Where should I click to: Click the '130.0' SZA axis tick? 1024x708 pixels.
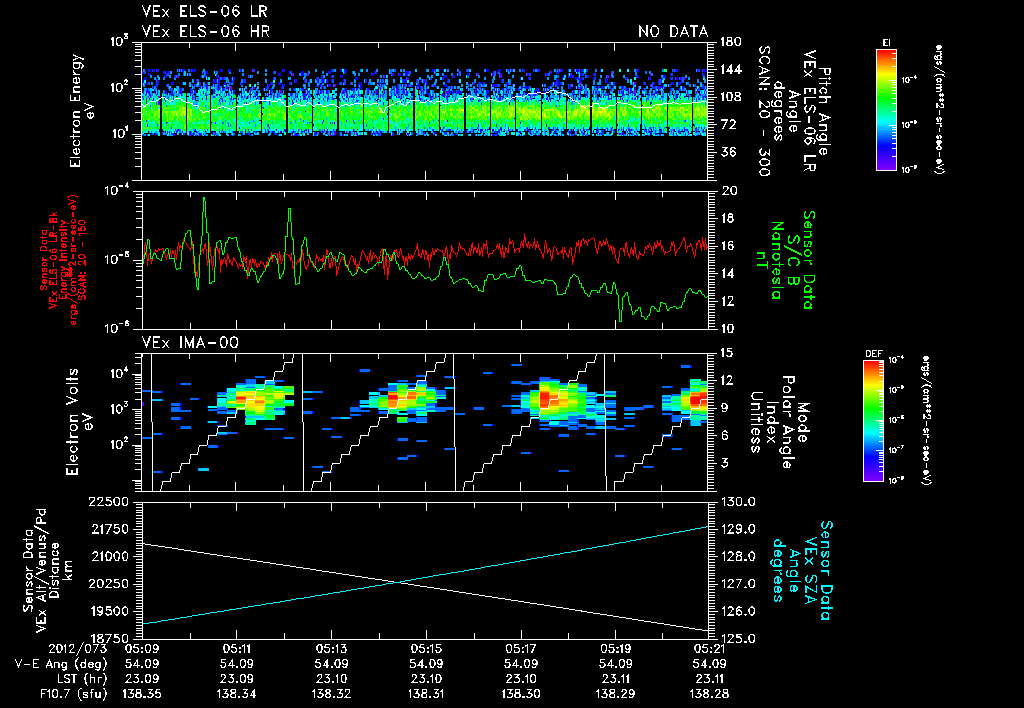point(738,502)
